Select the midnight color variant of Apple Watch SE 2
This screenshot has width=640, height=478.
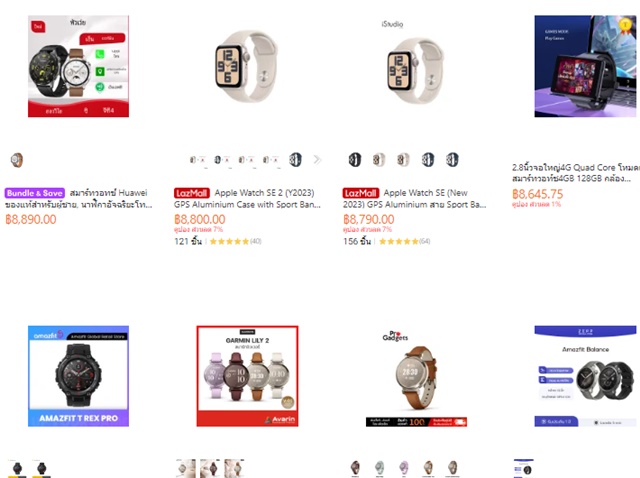coord(295,160)
